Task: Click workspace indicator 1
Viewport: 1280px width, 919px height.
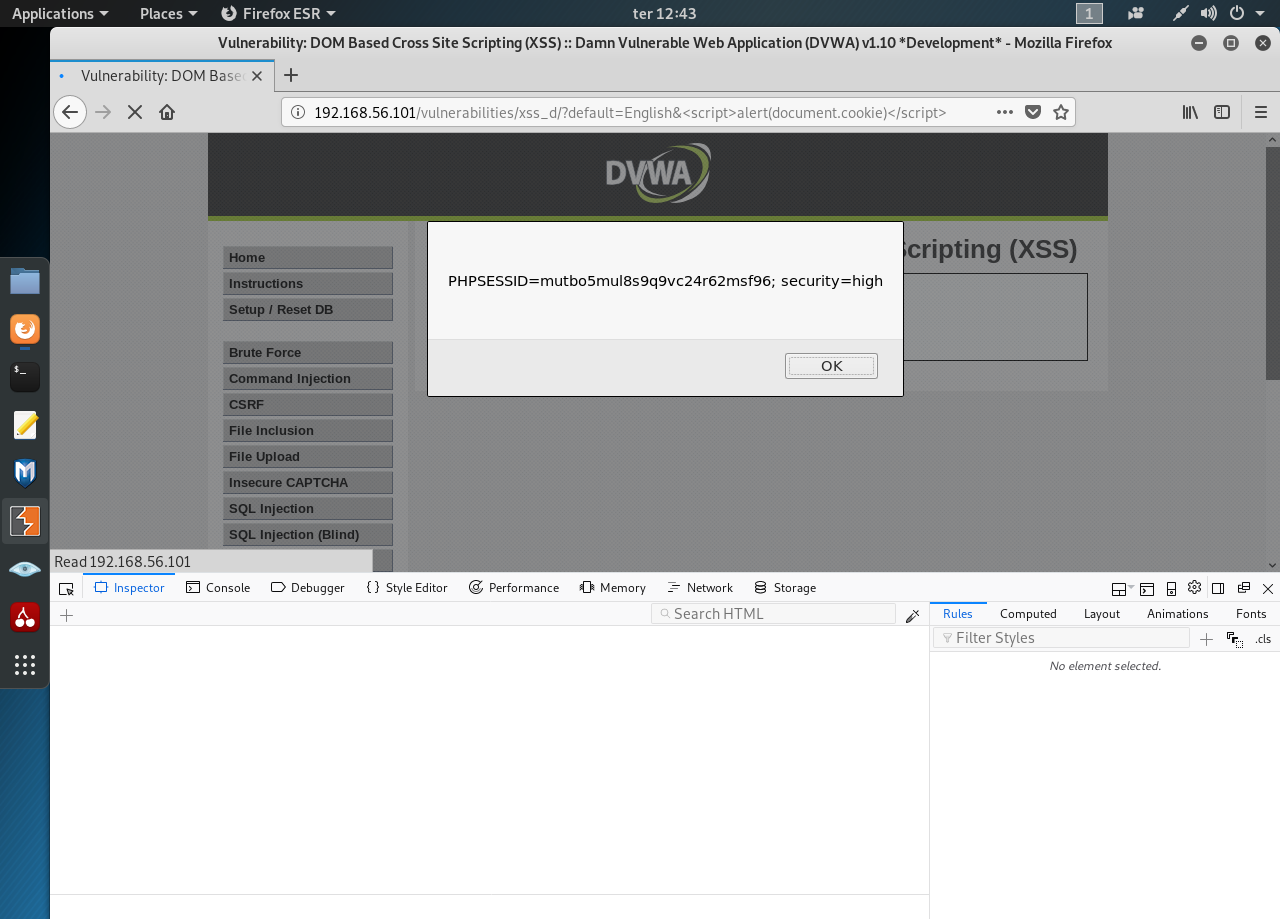Action: (x=1089, y=13)
